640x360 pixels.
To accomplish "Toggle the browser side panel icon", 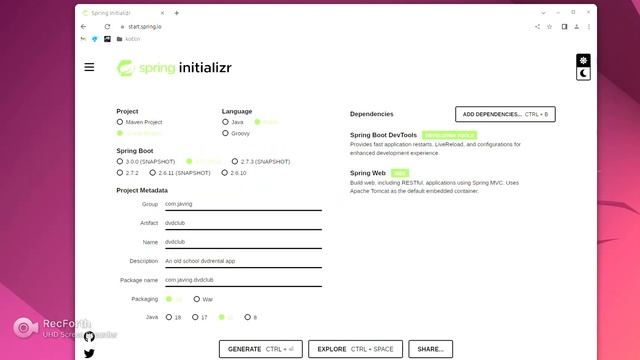I will pyautogui.click(x=564, y=27).
